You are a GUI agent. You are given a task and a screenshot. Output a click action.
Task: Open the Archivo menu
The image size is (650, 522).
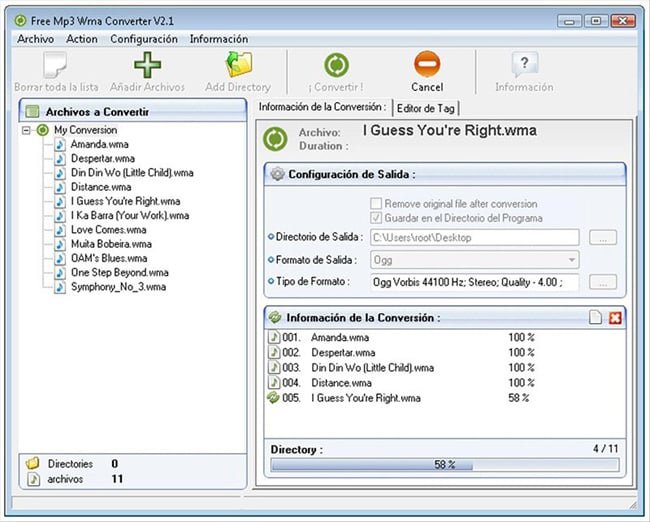click(x=36, y=39)
